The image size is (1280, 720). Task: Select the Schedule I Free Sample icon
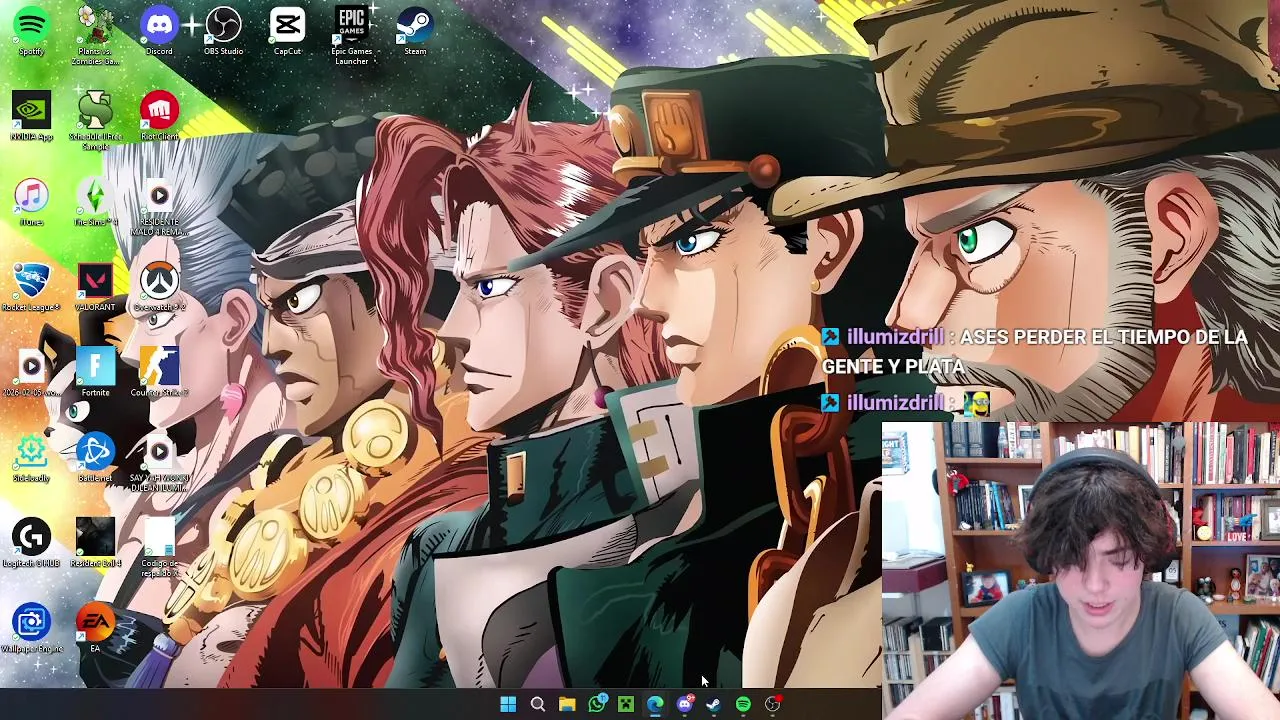click(95, 121)
